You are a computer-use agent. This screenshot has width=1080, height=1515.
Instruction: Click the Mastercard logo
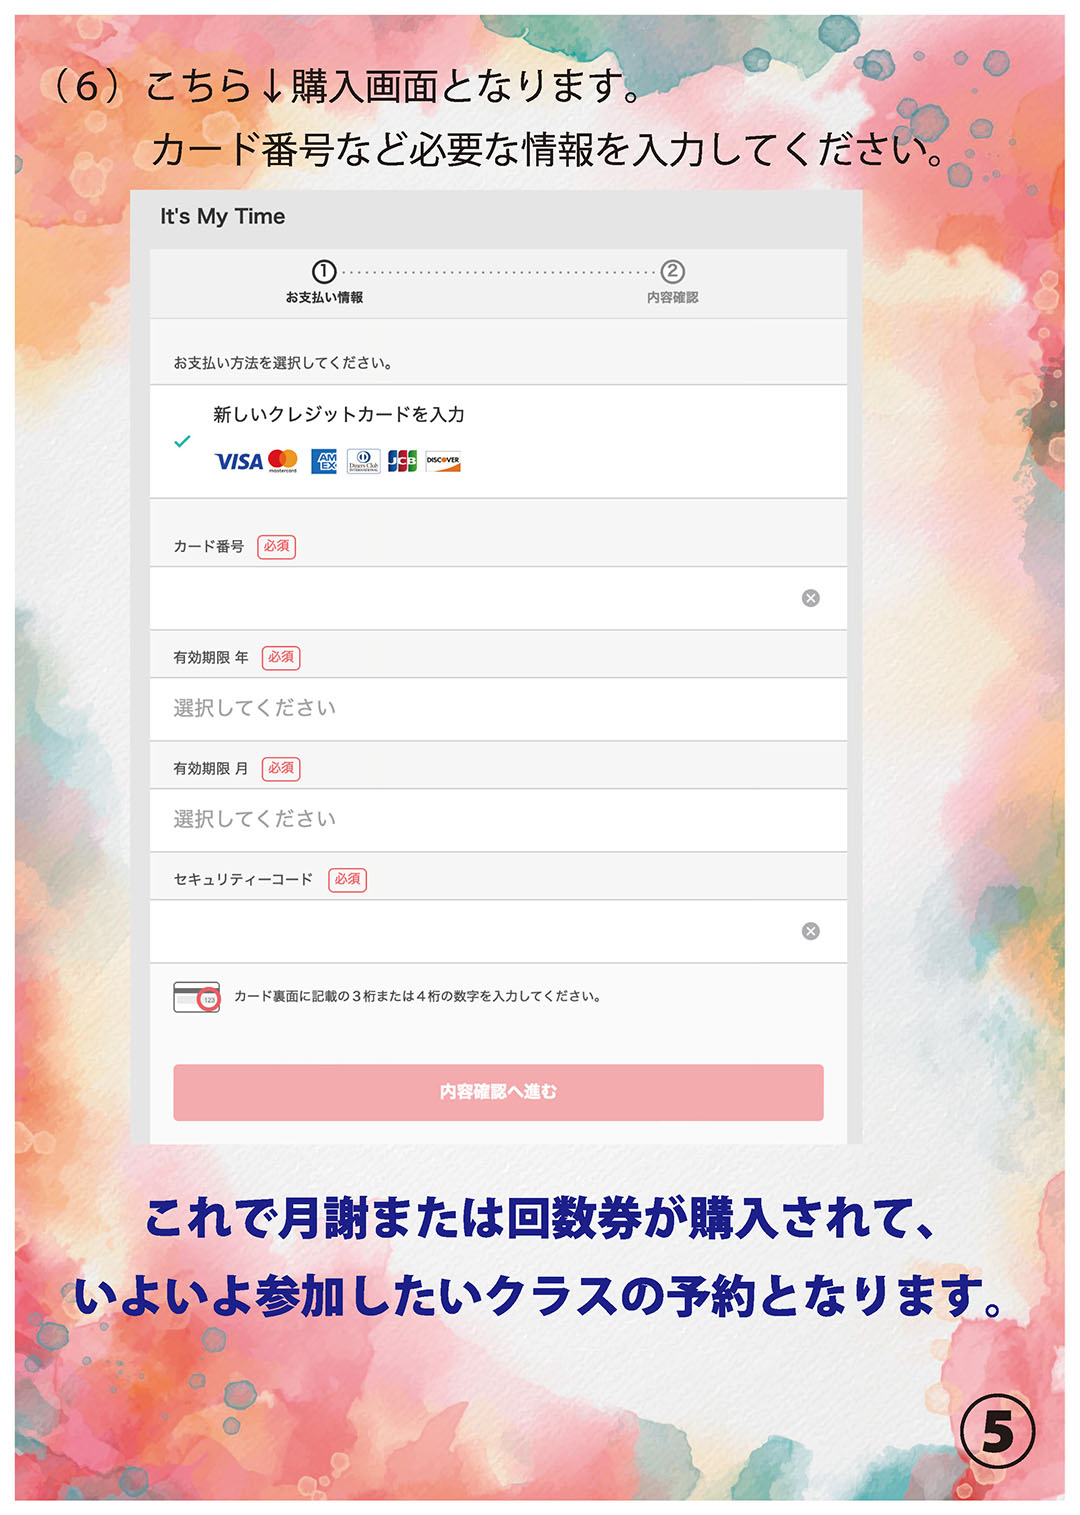283,461
